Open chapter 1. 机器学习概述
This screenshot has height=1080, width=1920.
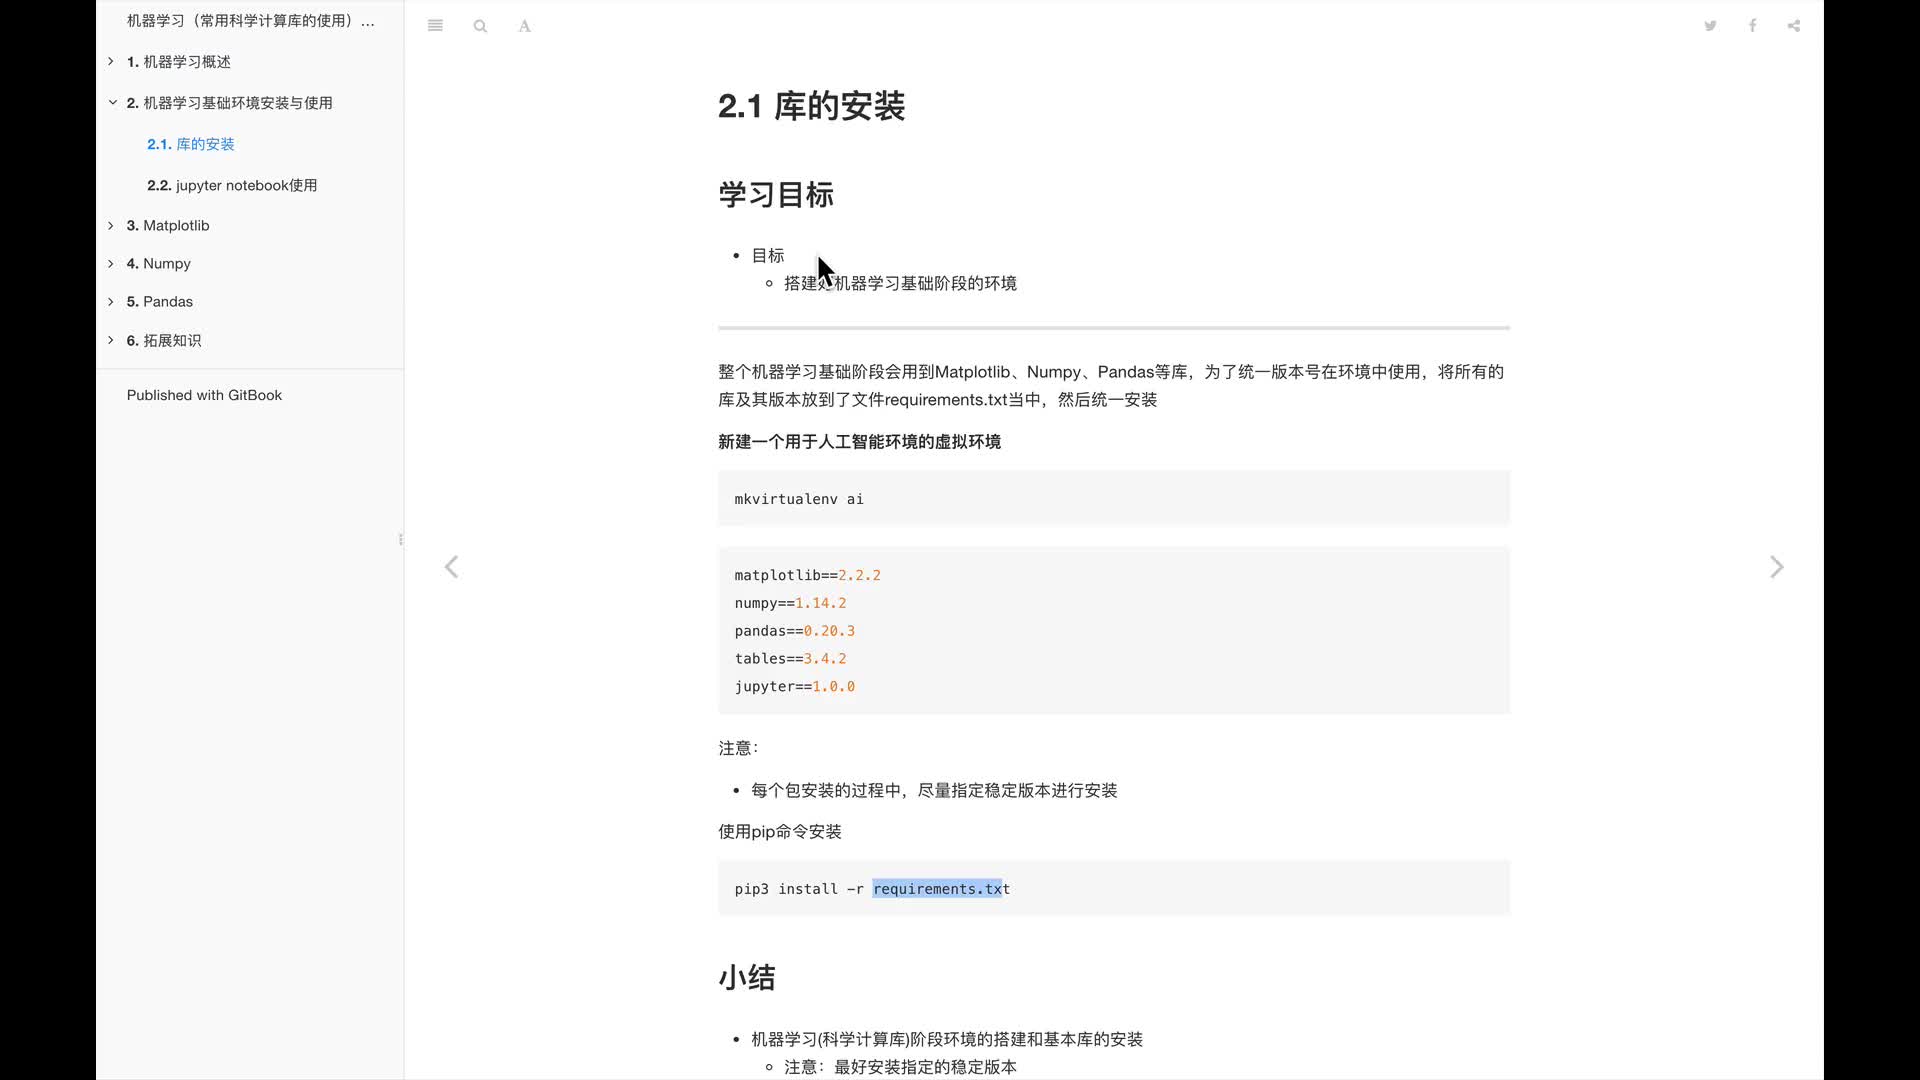[179, 62]
